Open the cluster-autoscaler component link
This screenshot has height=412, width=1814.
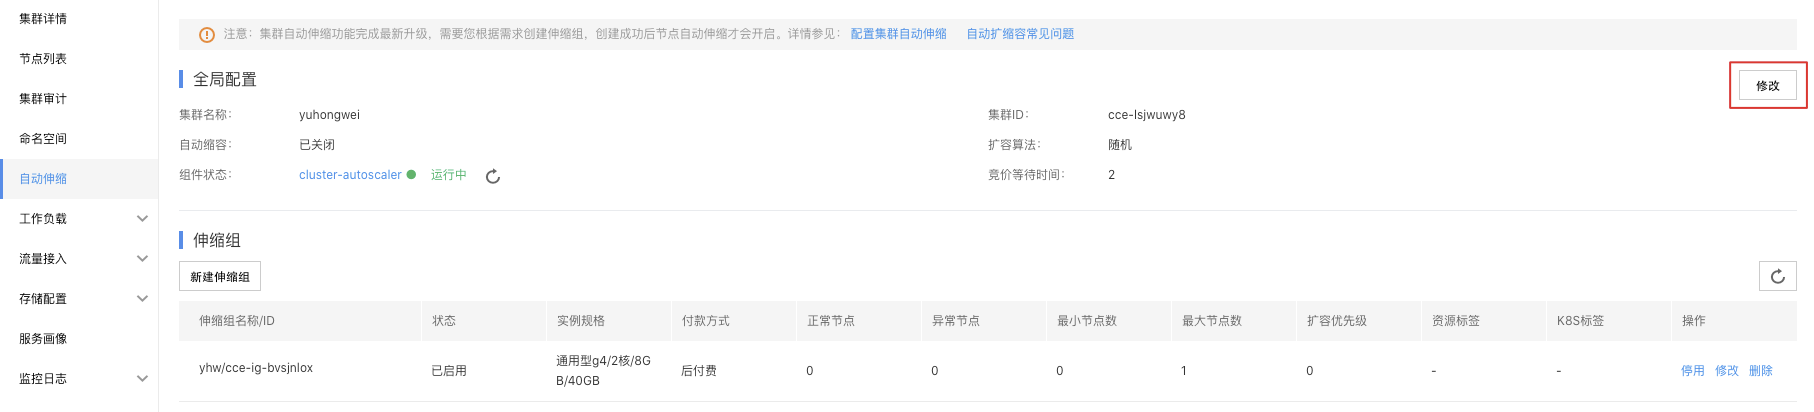350,174
